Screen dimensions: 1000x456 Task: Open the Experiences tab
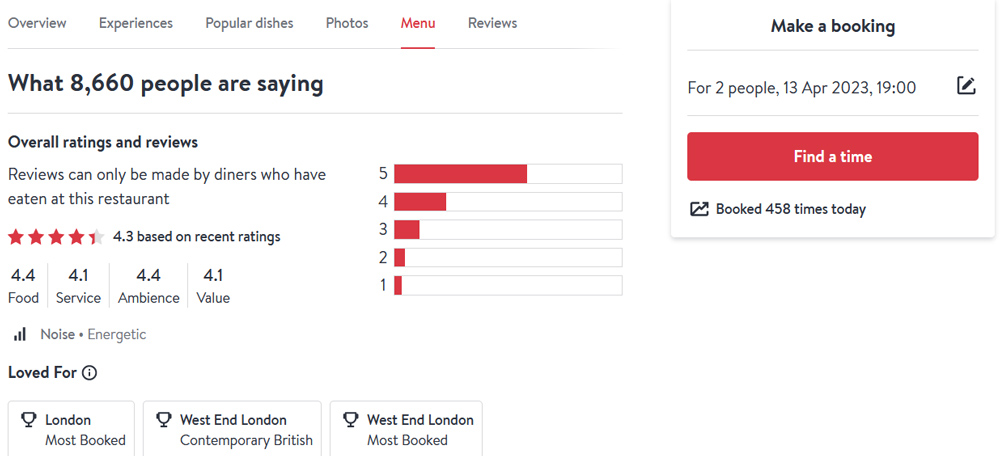coord(136,23)
